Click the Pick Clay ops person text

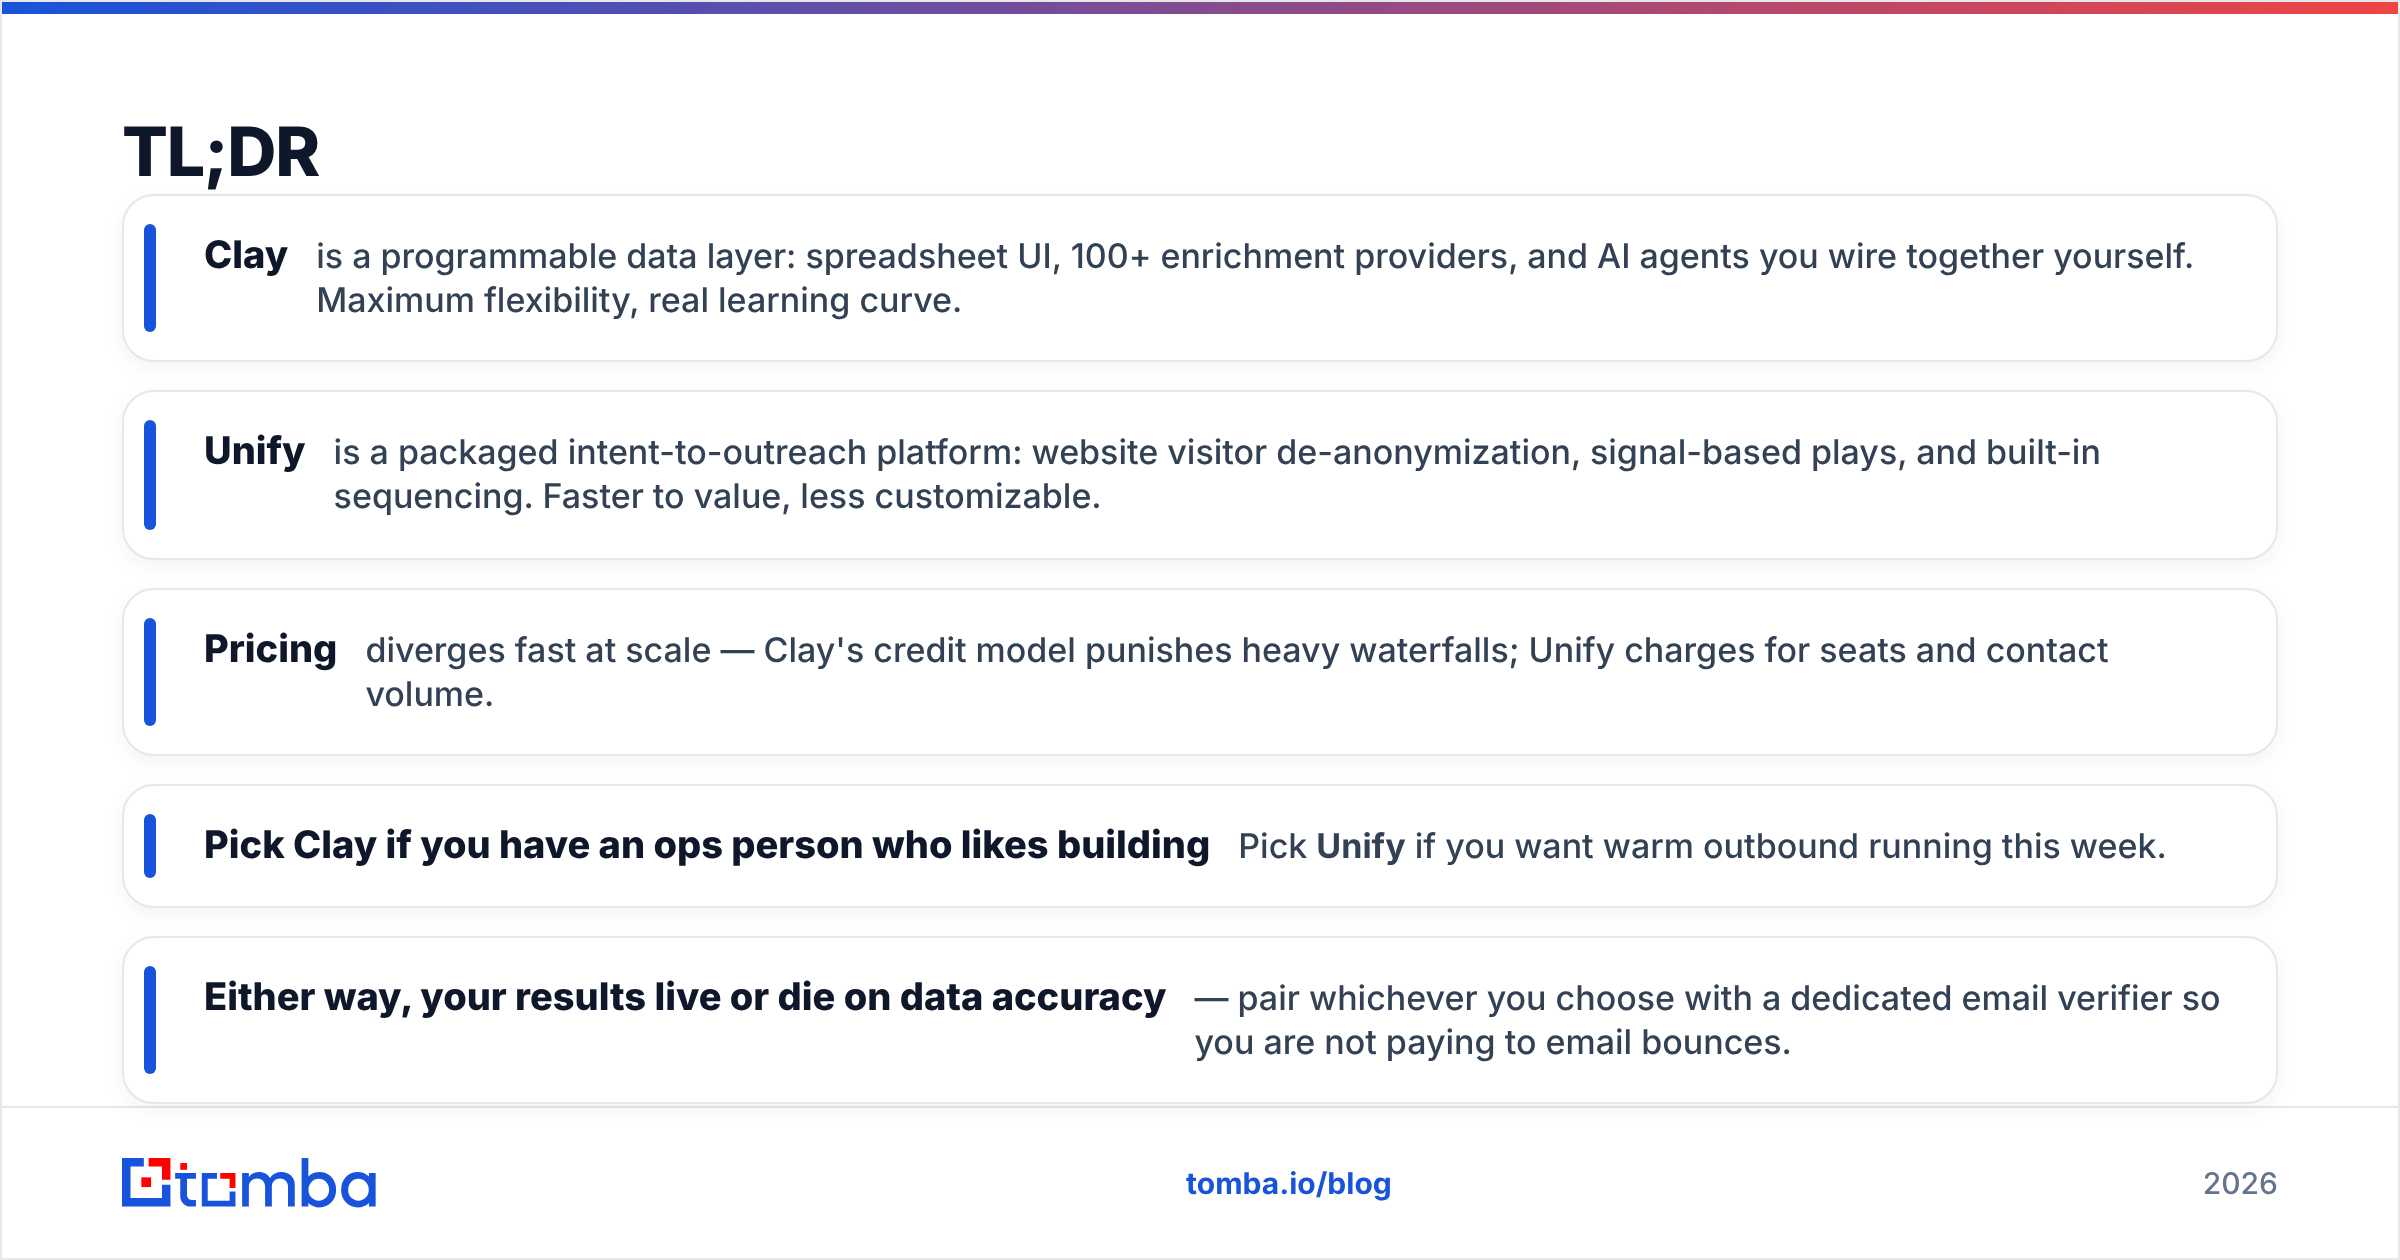point(707,846)
